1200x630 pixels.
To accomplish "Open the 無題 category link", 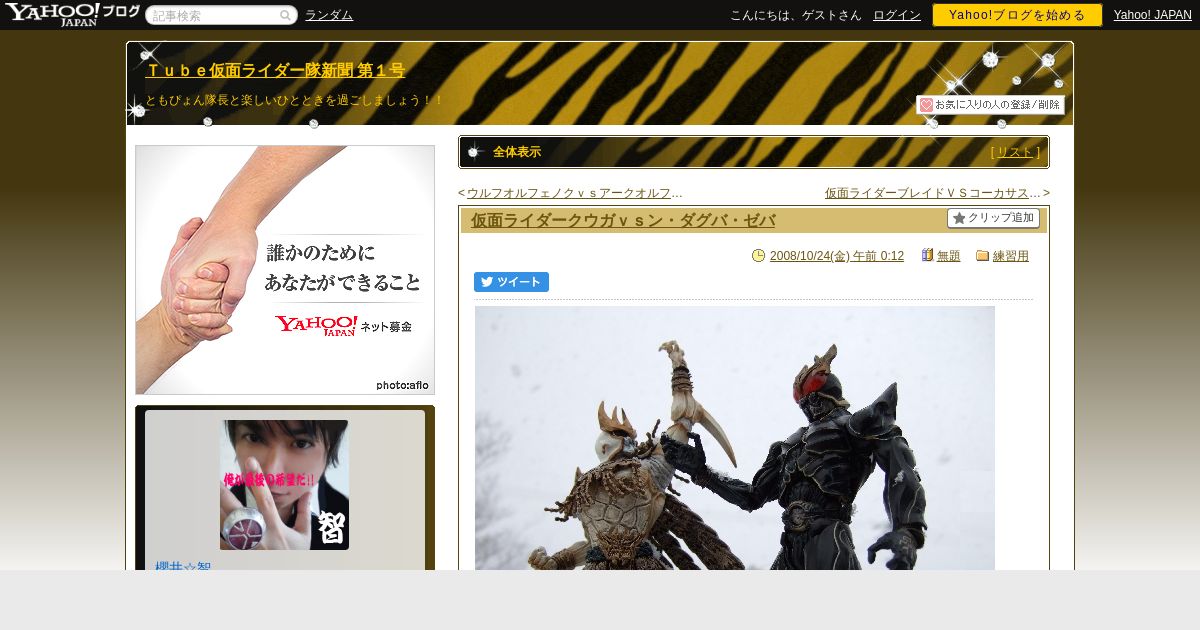I will [949, 256].
